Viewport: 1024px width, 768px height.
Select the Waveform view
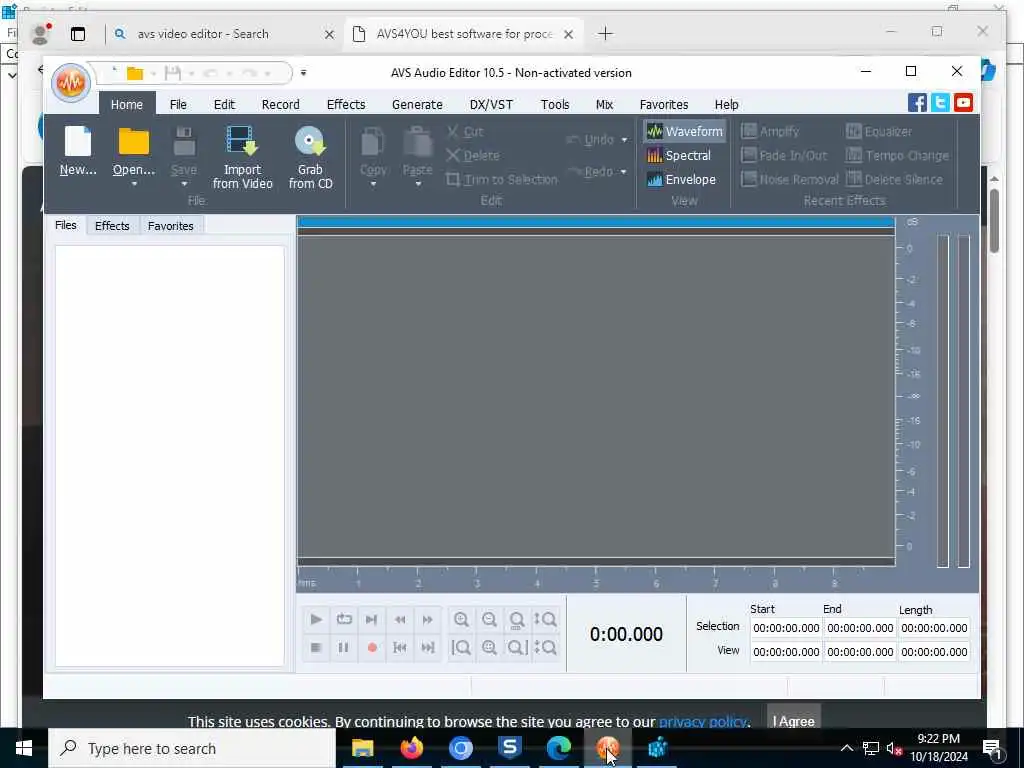(x=684, y=131)
